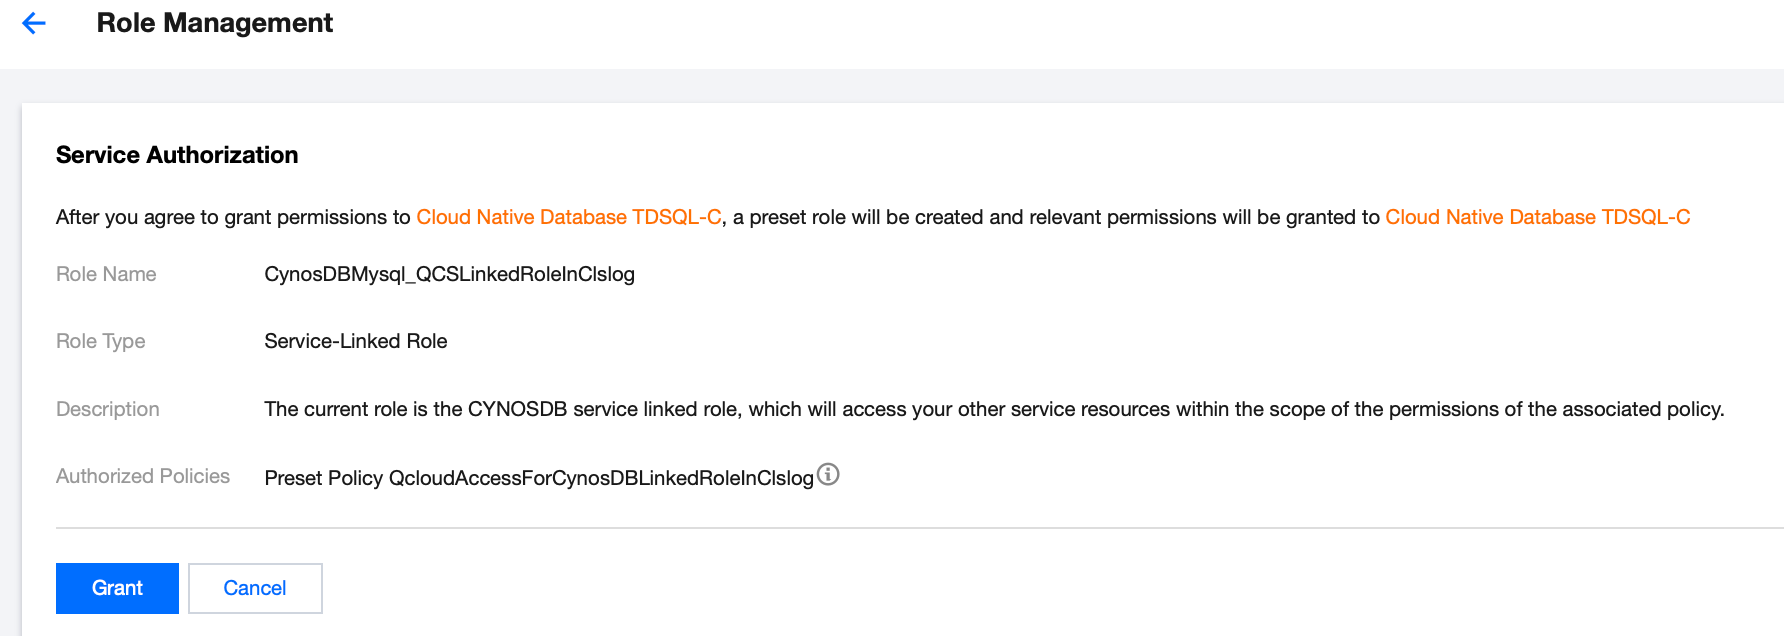Click the QcloudAccessForCynosDBLinkedRoleInClslog policy name
This screenshot has height=636, width=1784.
point(601,478)
